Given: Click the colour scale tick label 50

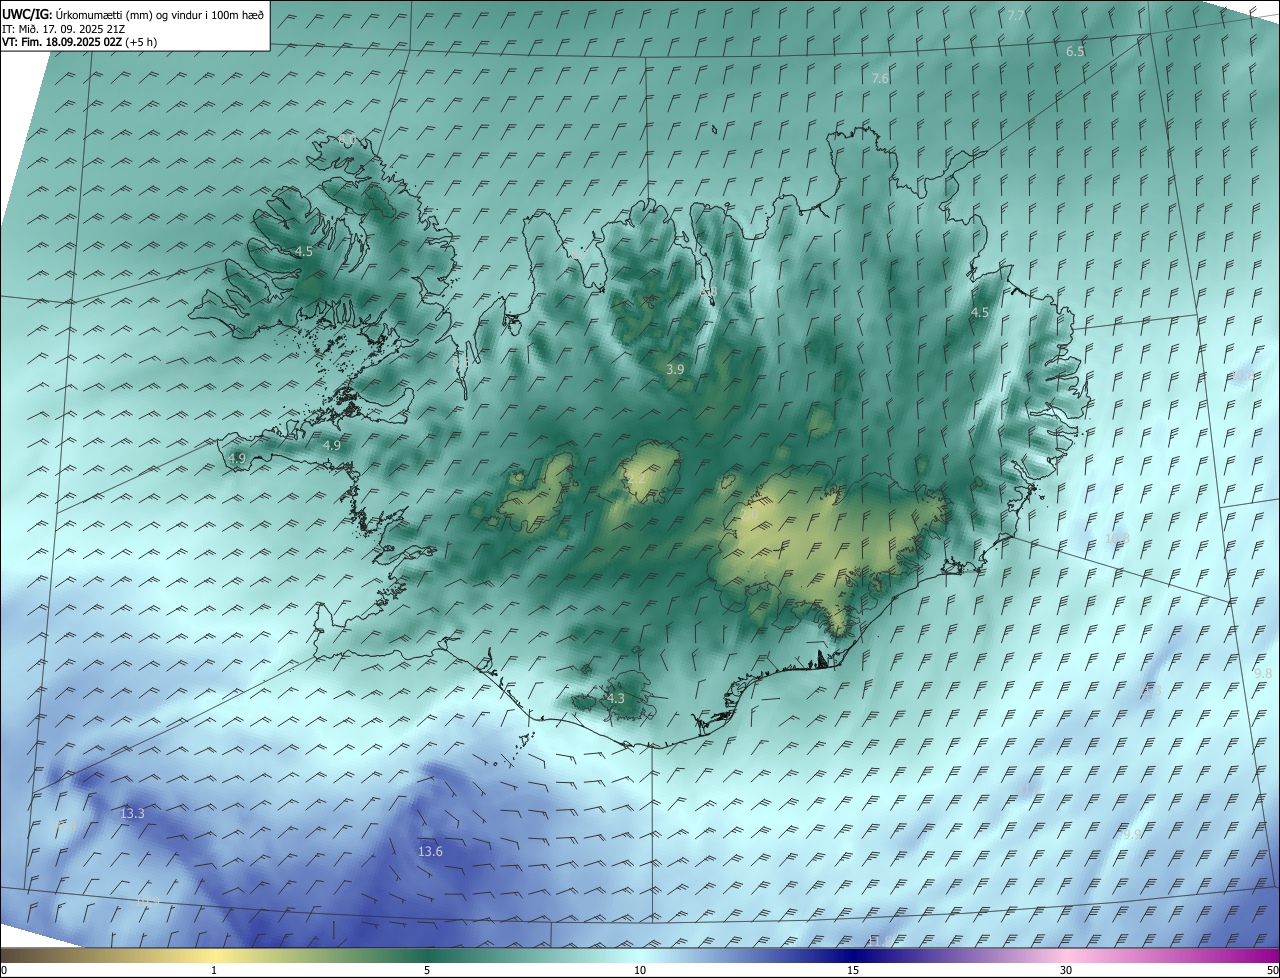Looking at the screenshot, I should [x=1272, y=970].
